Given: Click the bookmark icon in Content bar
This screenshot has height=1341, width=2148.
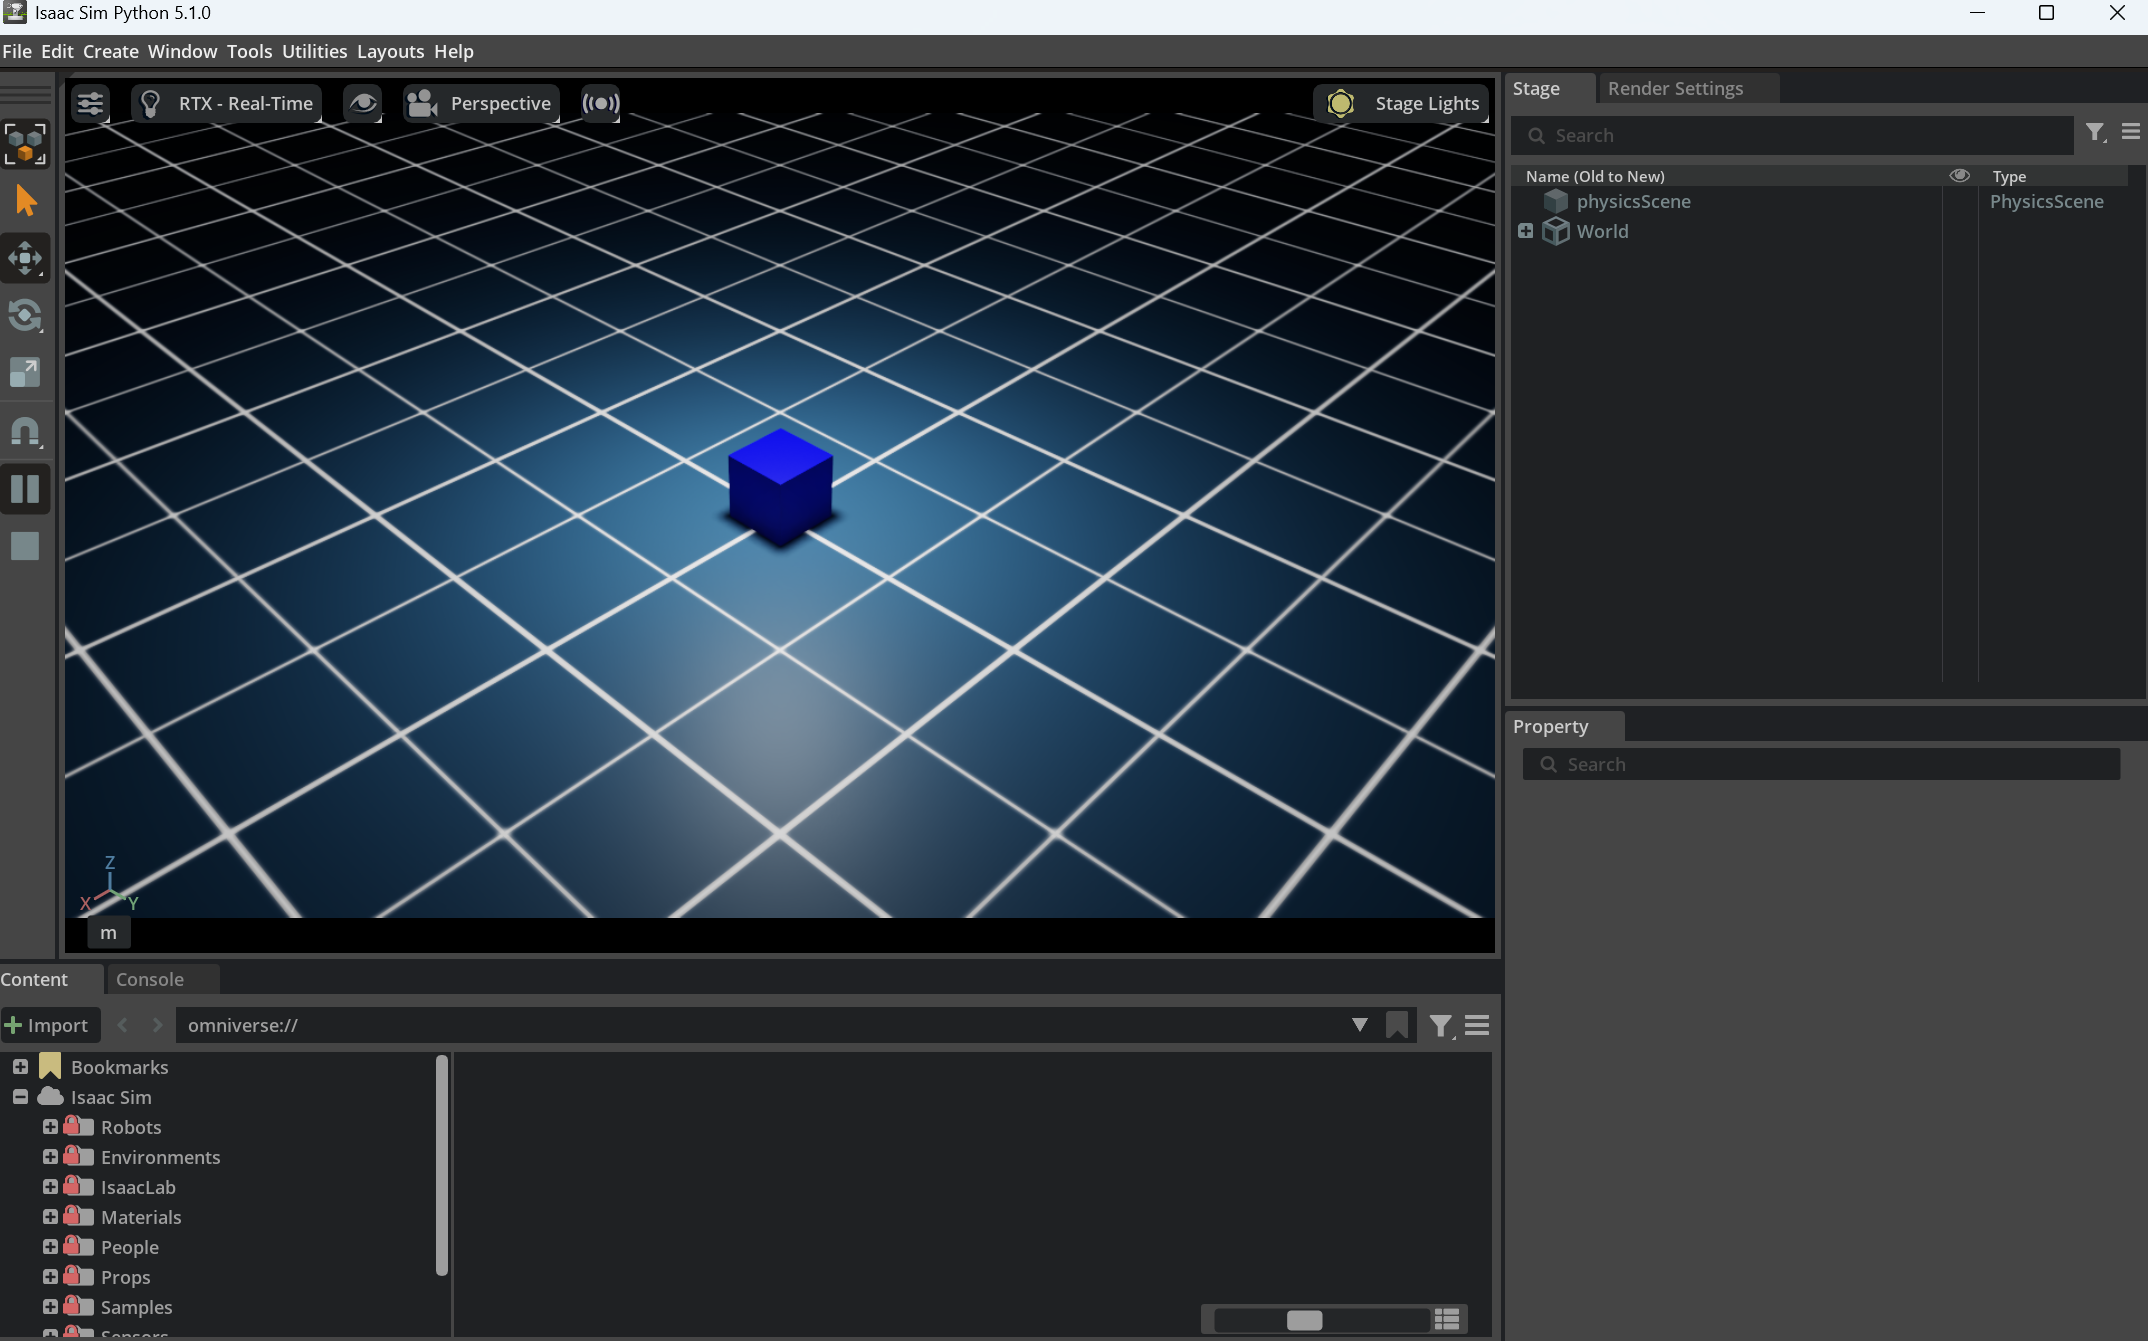Looking at the screenshot, I should 1397,1025.
